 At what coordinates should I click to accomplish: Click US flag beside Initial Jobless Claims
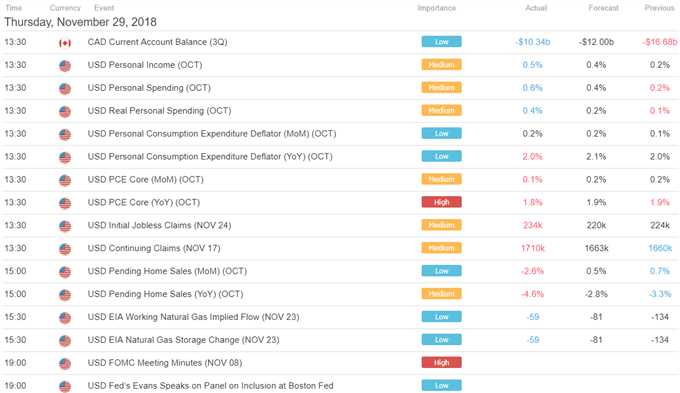point(65,226)
